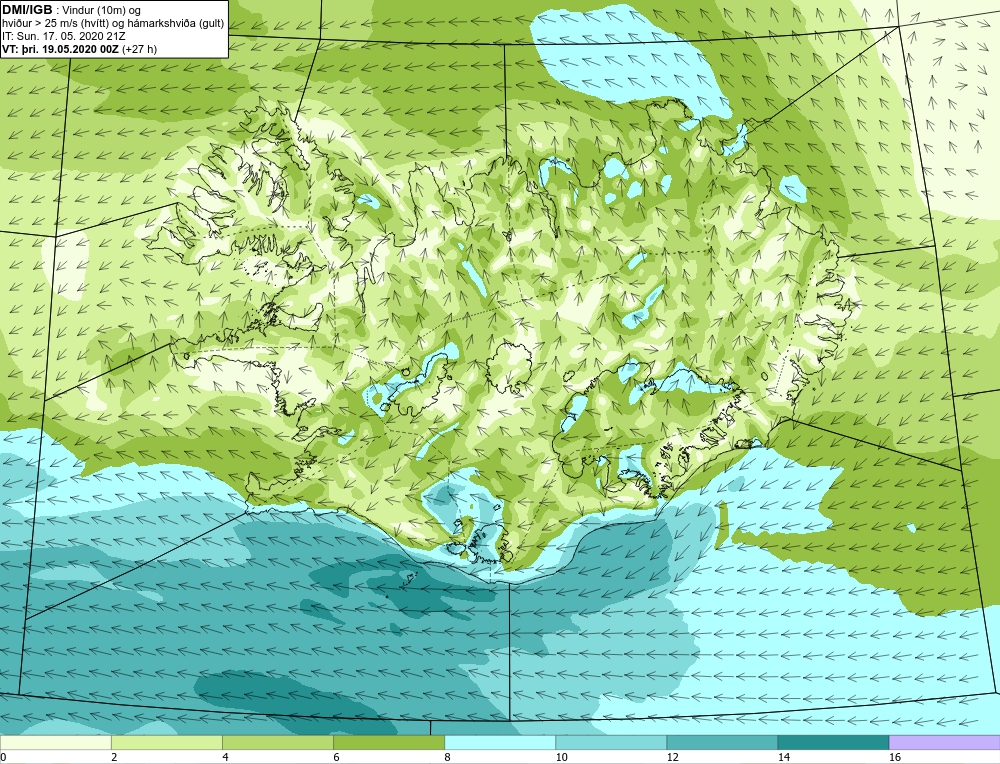Click the dark green 6–8 legend swatch
Viewport: 1000px width, 764px height.
click(x=389, y=742)
